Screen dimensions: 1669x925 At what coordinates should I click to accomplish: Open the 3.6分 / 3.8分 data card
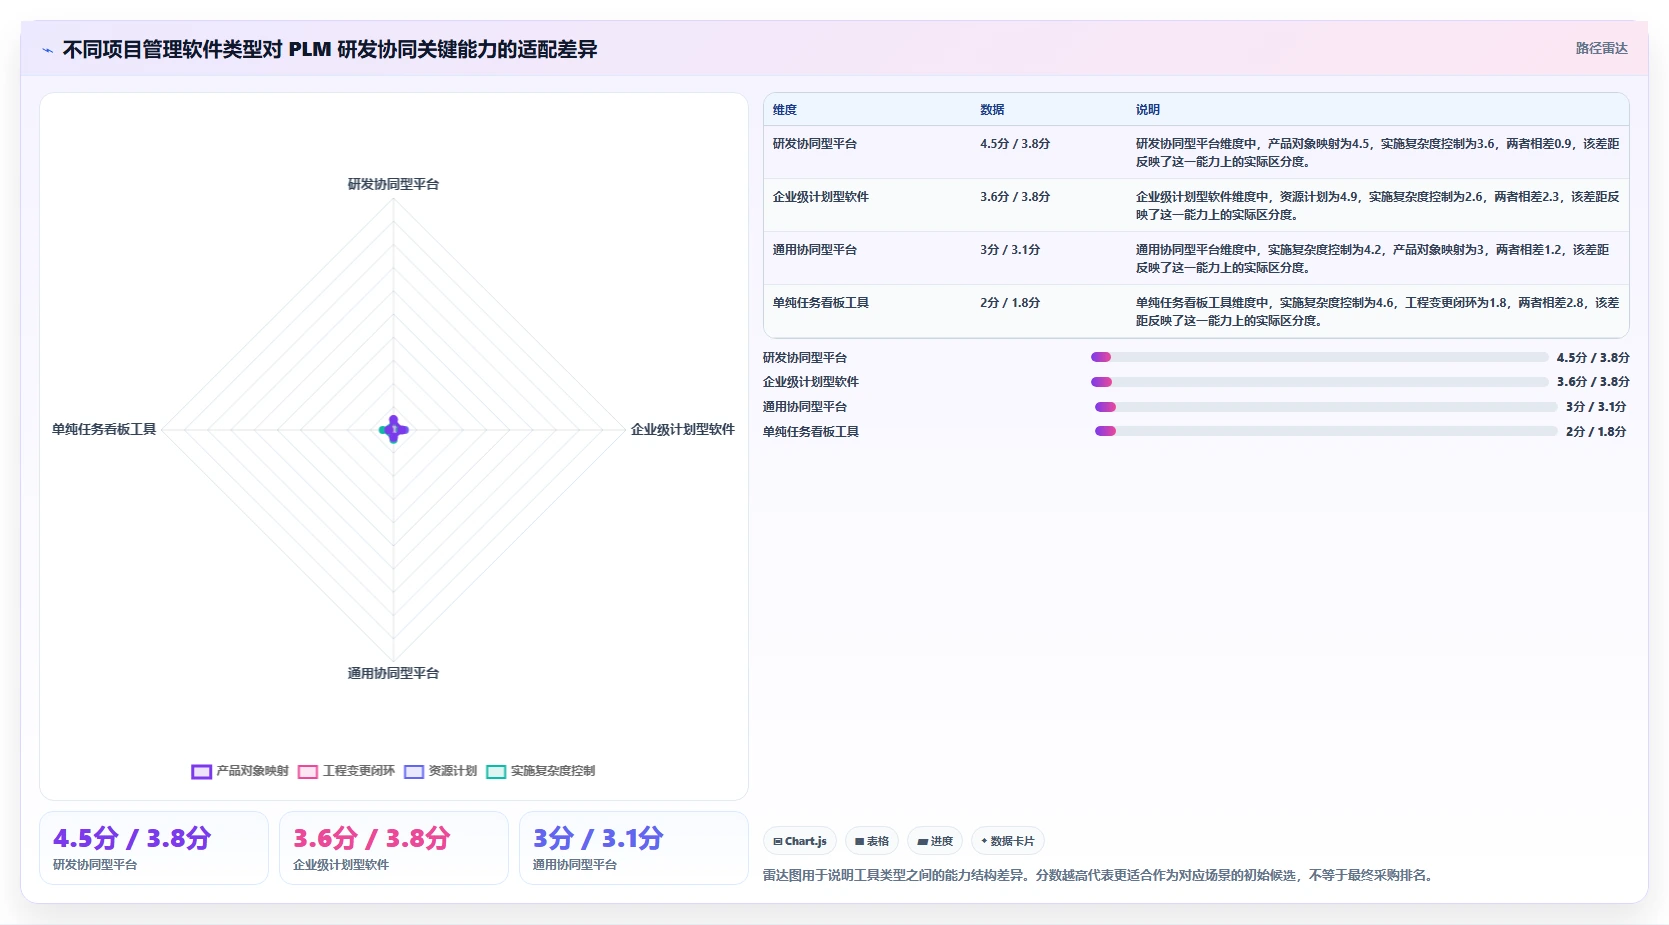[x=394, y=848]
